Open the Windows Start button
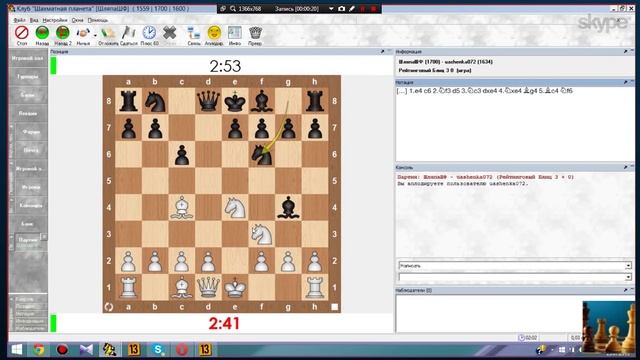Image resolution: width=640 pixels, height=360 pixels. pos(17,350)
